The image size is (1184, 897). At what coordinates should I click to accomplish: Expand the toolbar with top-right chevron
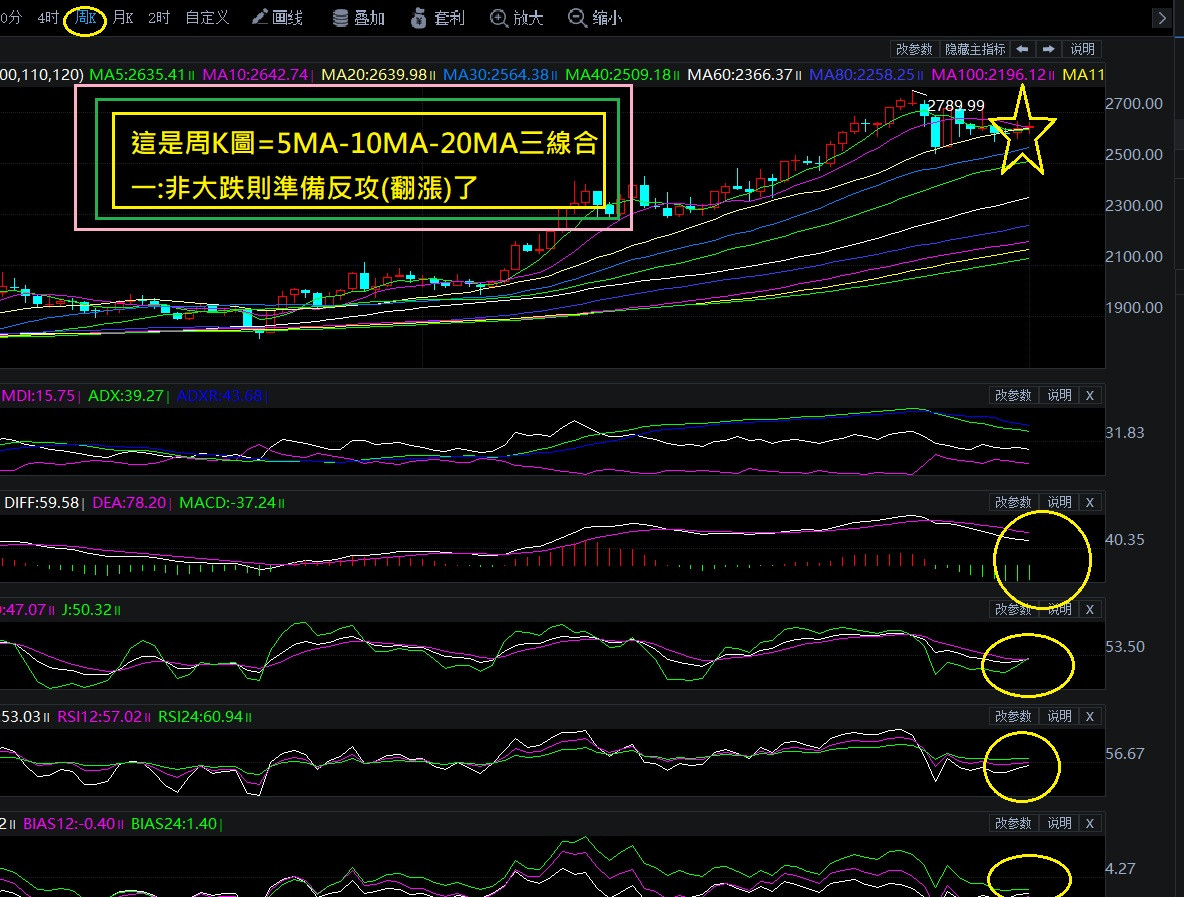(1161, 17)
